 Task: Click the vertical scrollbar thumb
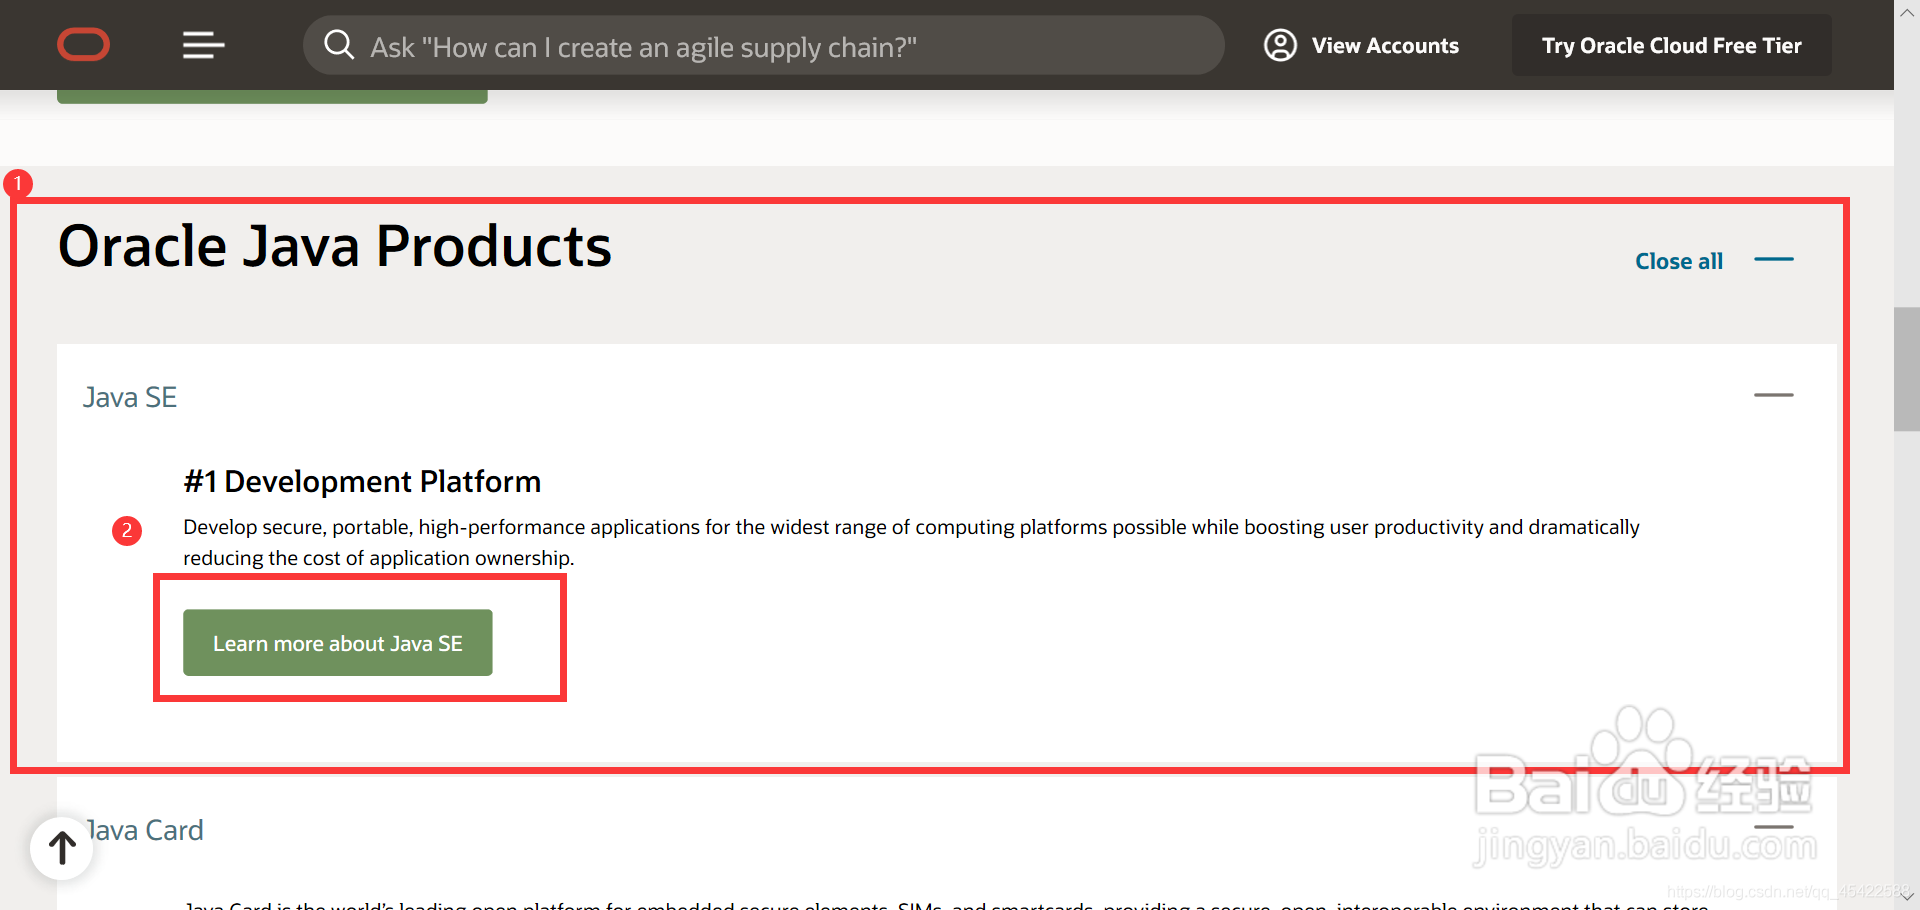pyautogui.click(x=1906, y=369)
